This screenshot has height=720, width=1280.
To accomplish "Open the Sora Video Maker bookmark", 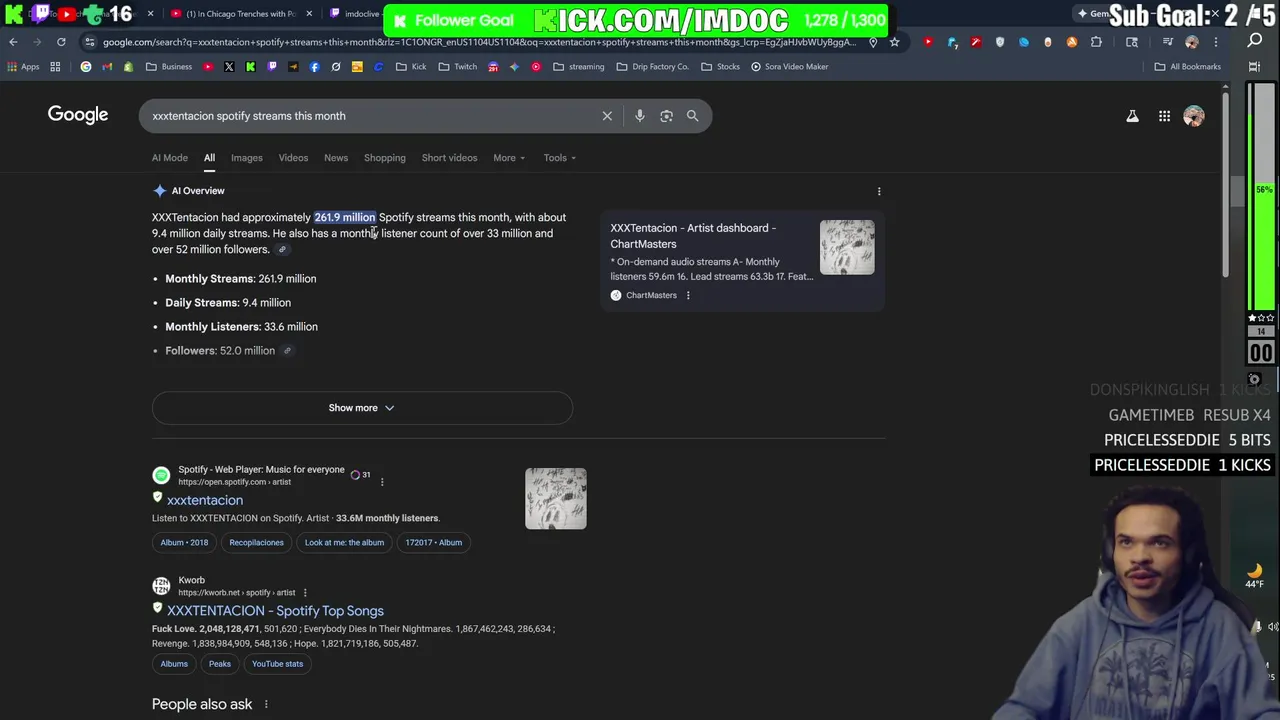I will click(790, 67).
